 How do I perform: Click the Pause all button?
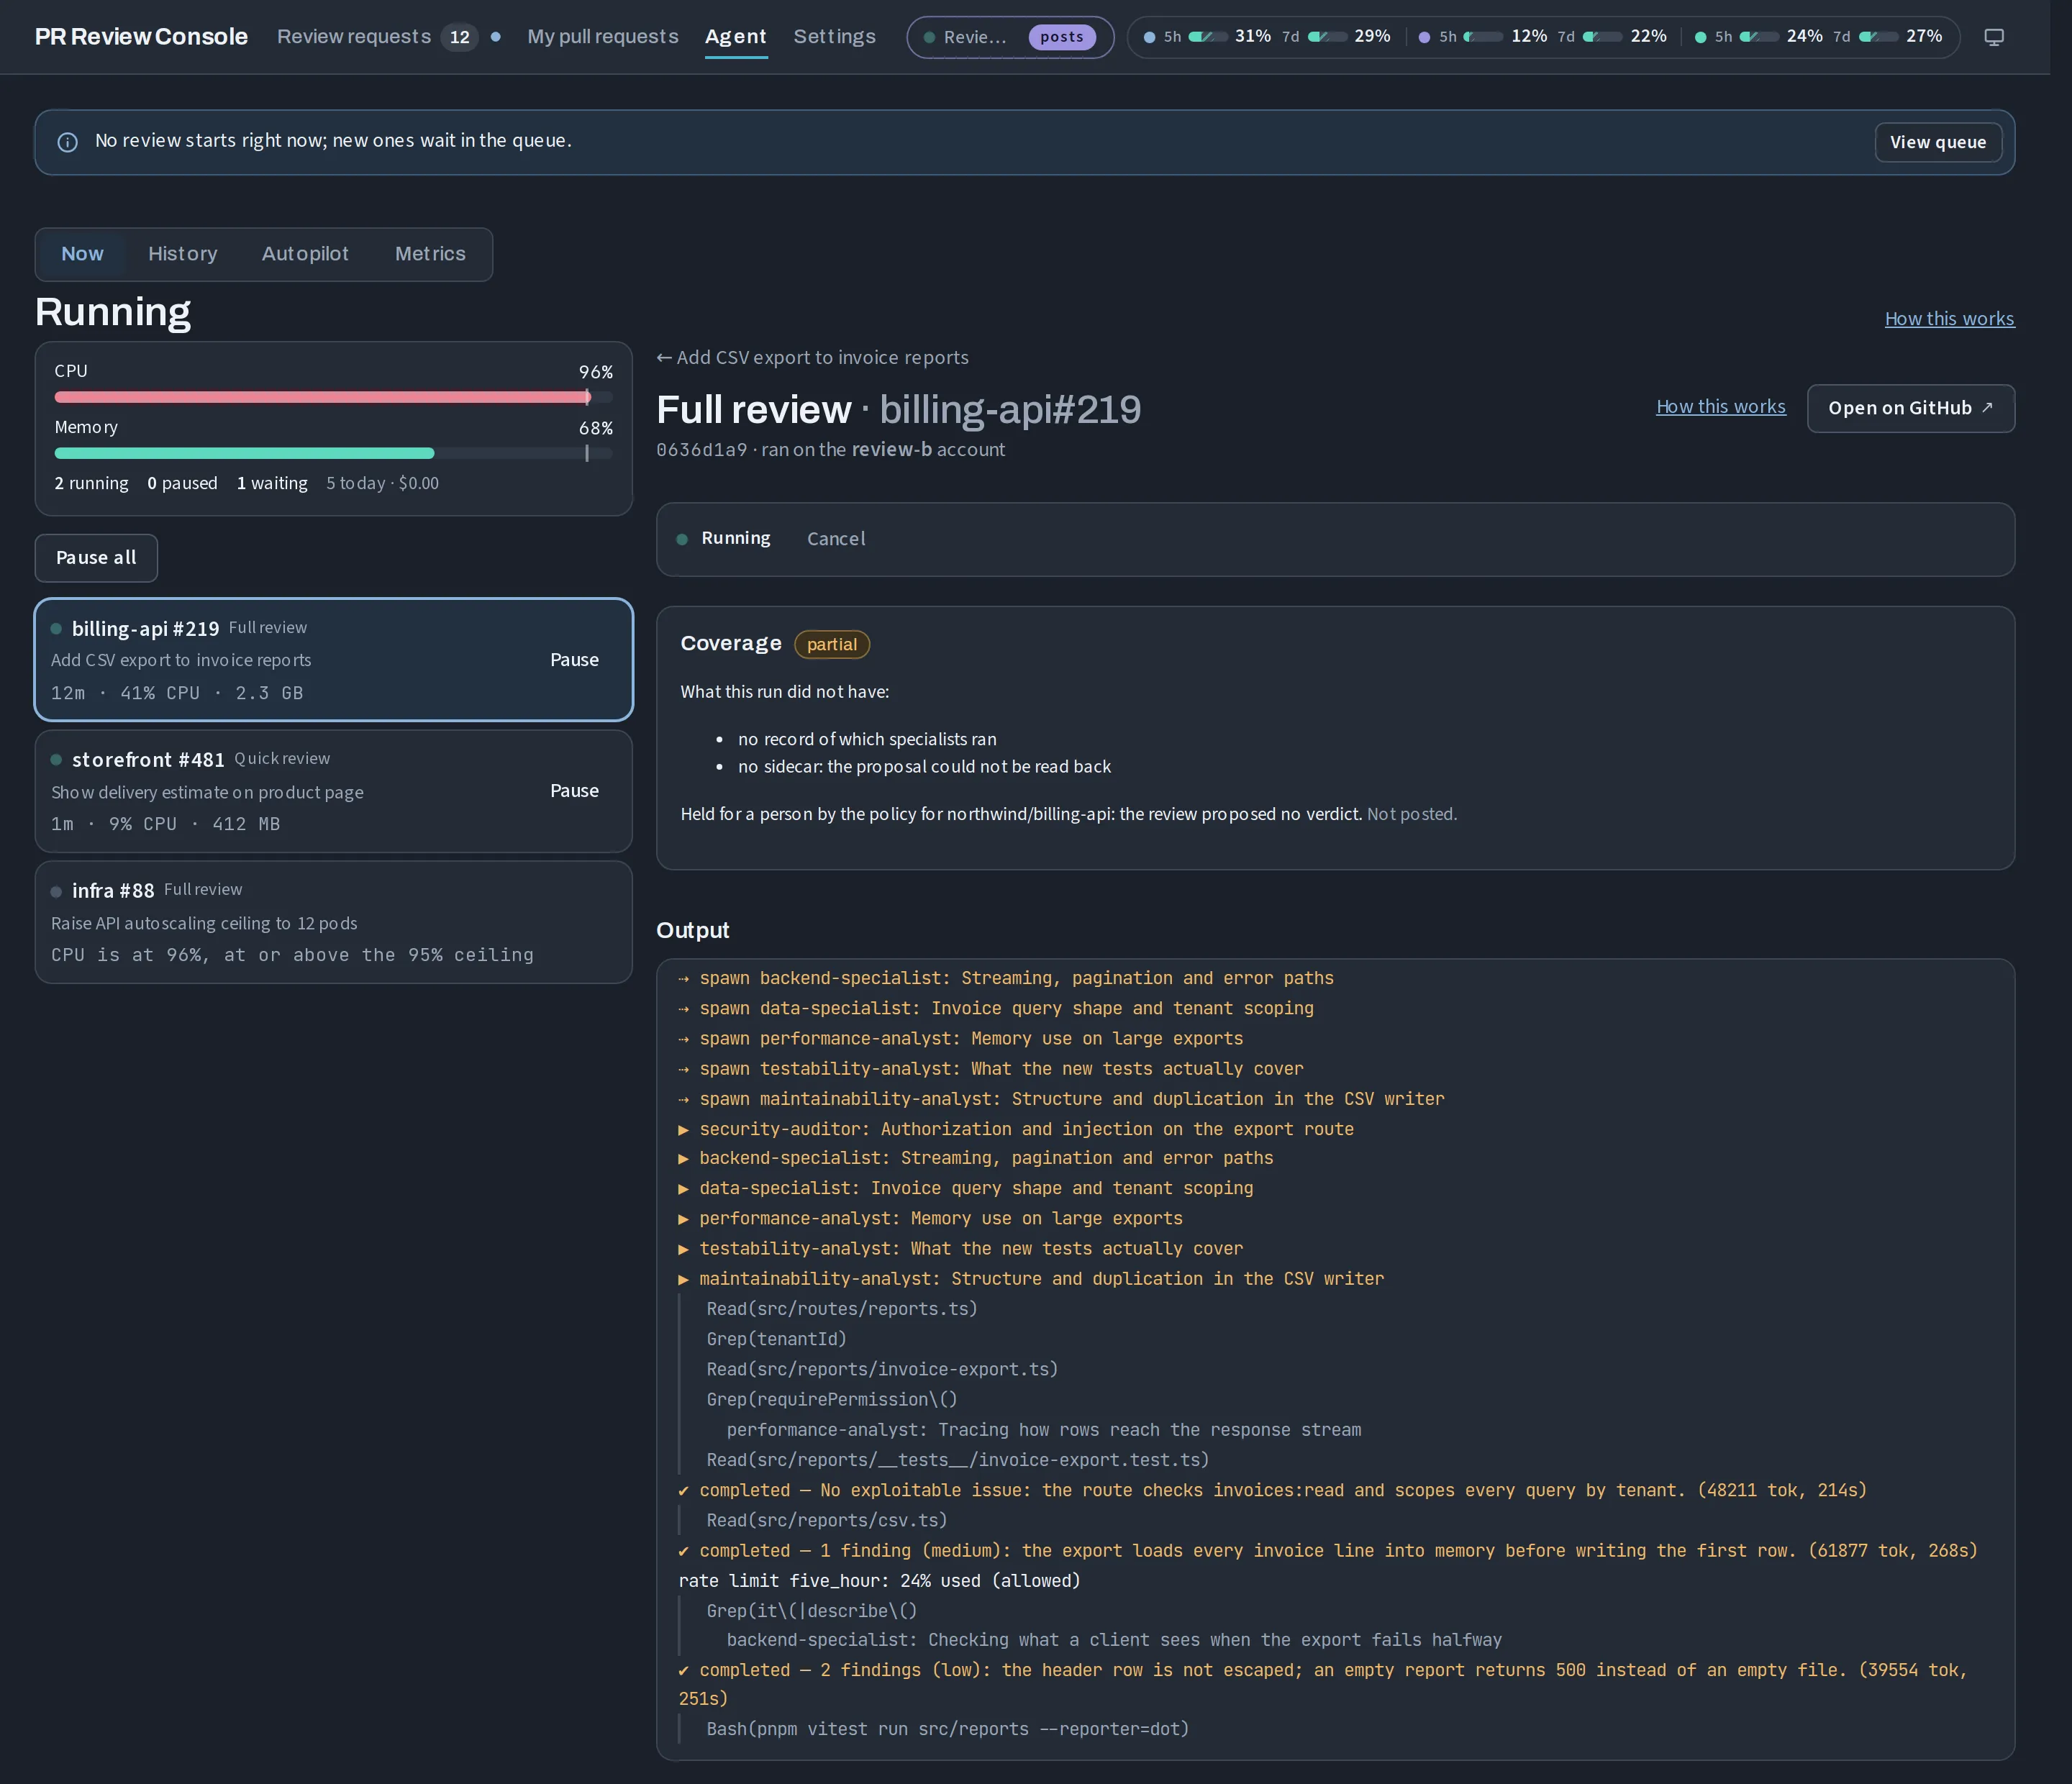[x=96, y=558]
